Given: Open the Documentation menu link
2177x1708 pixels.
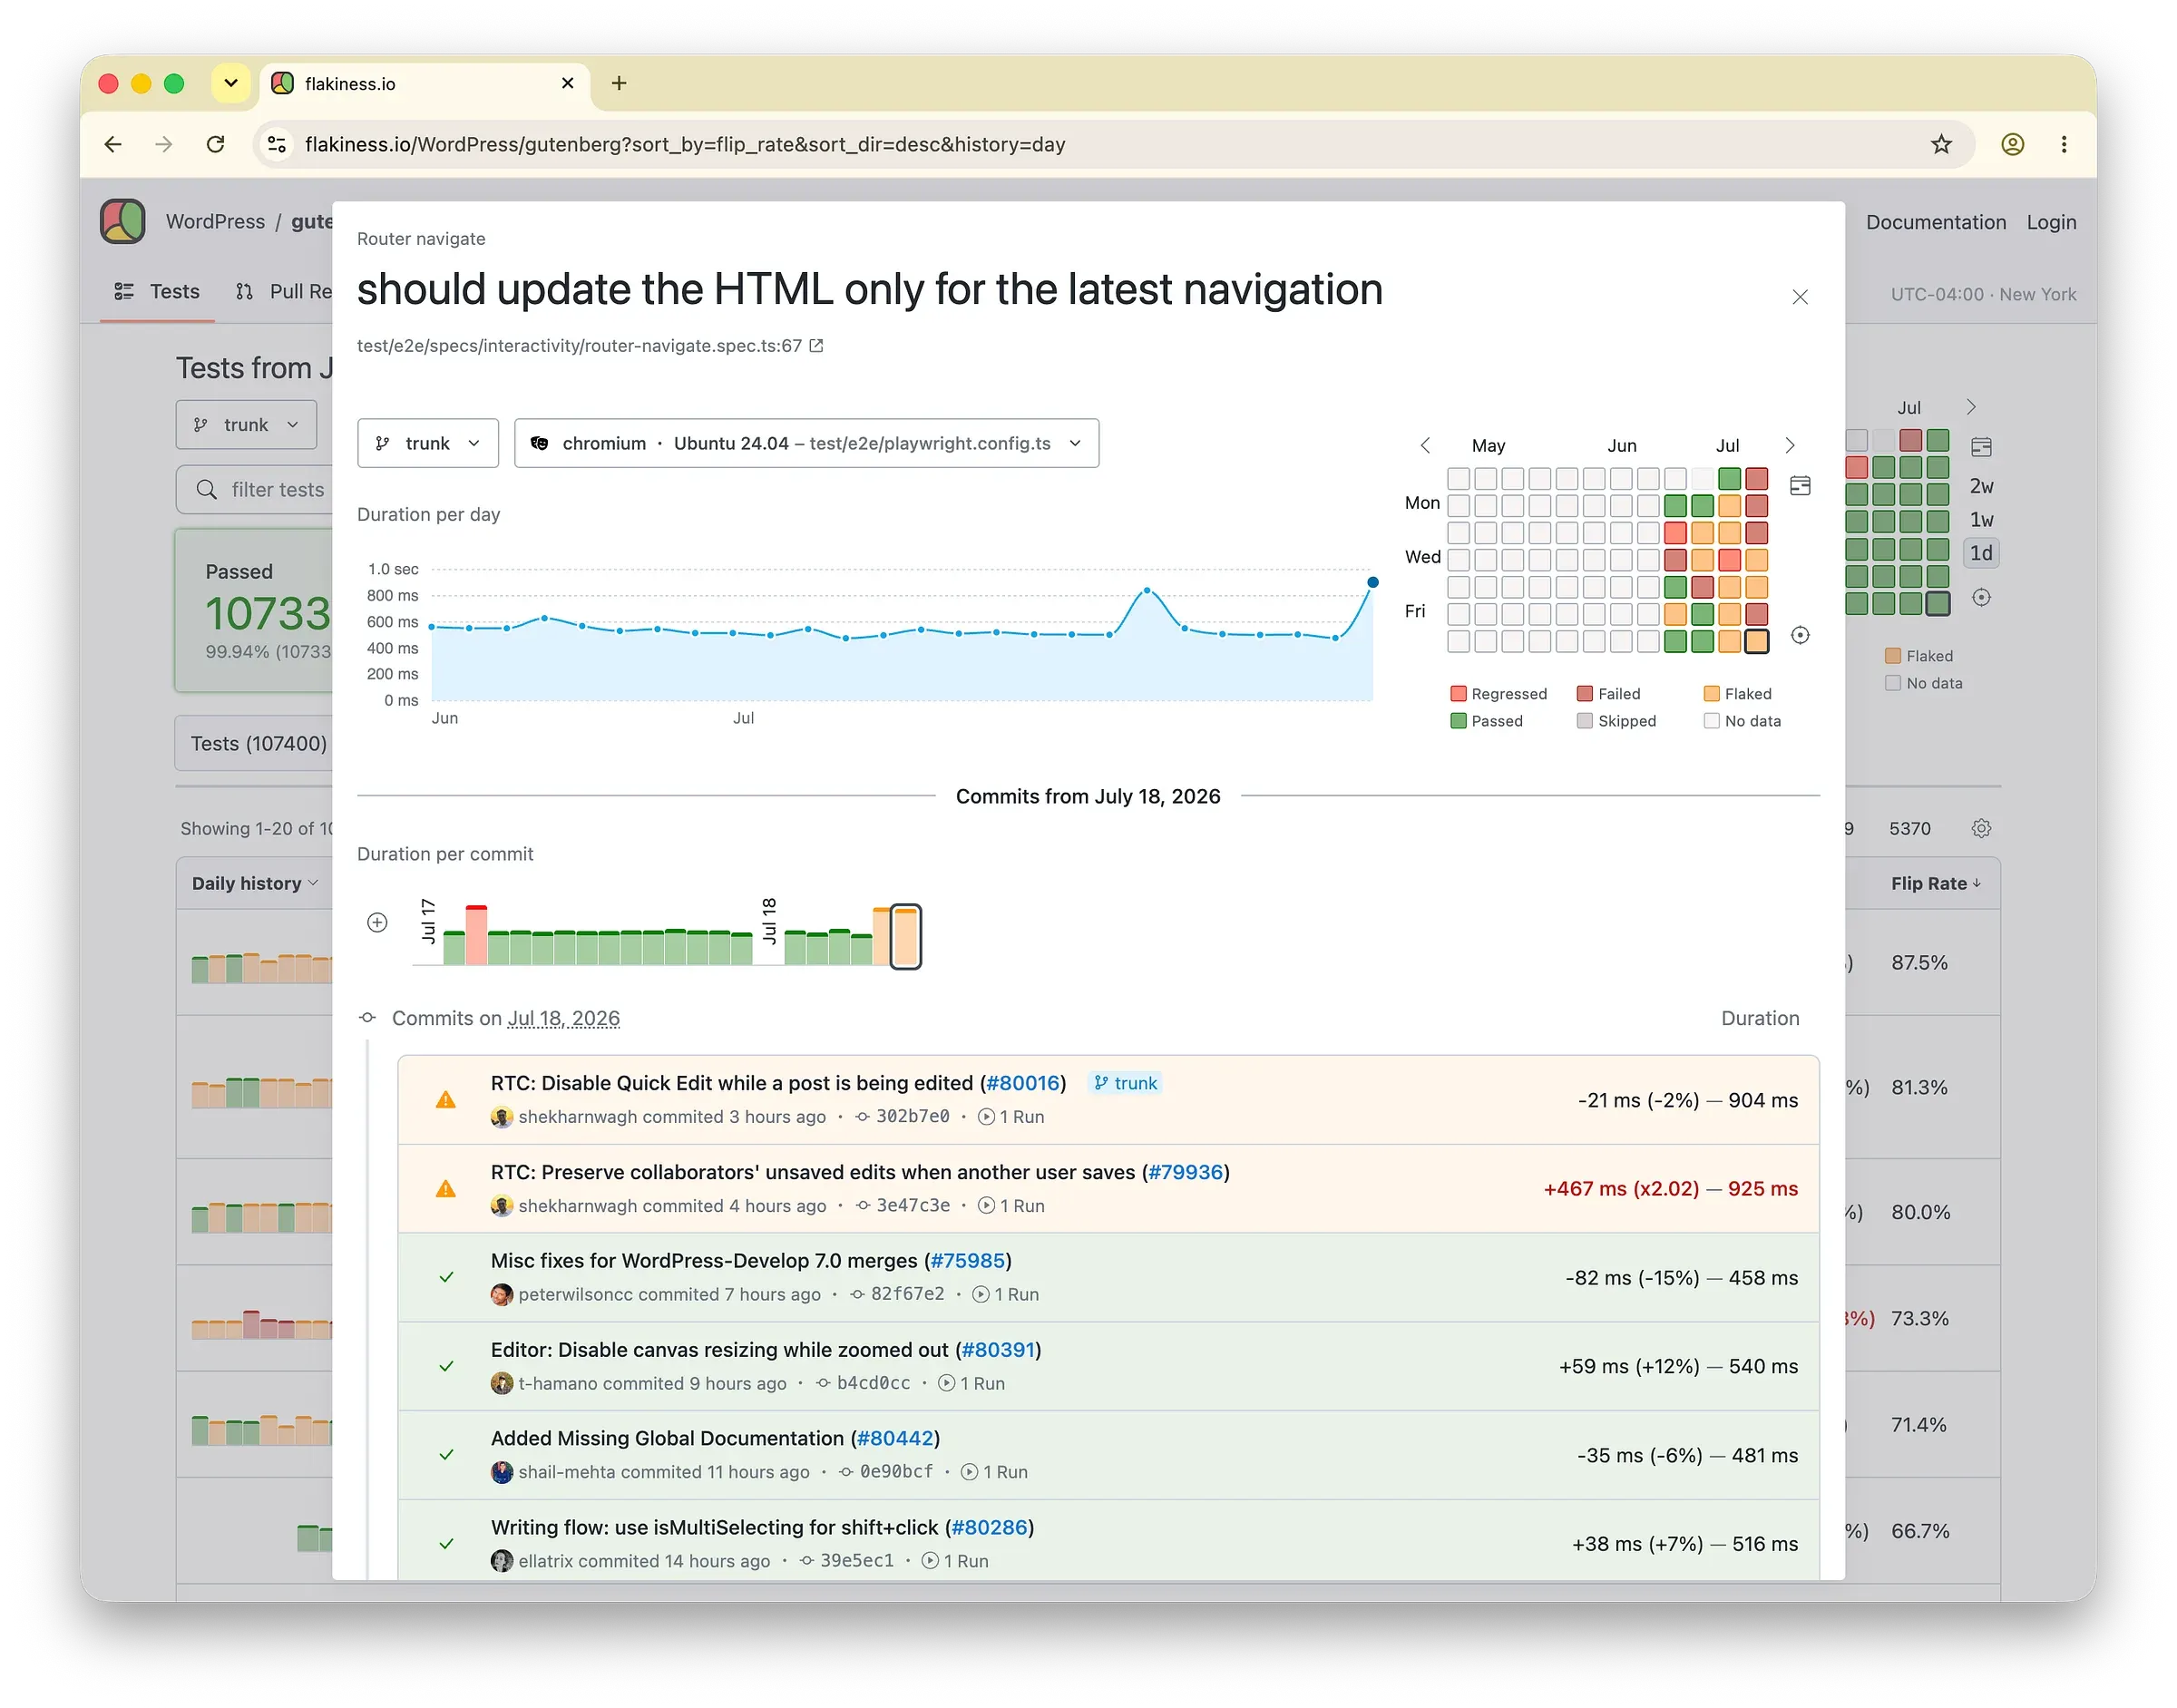Looking at the screenshot, I should (1935, 222).
